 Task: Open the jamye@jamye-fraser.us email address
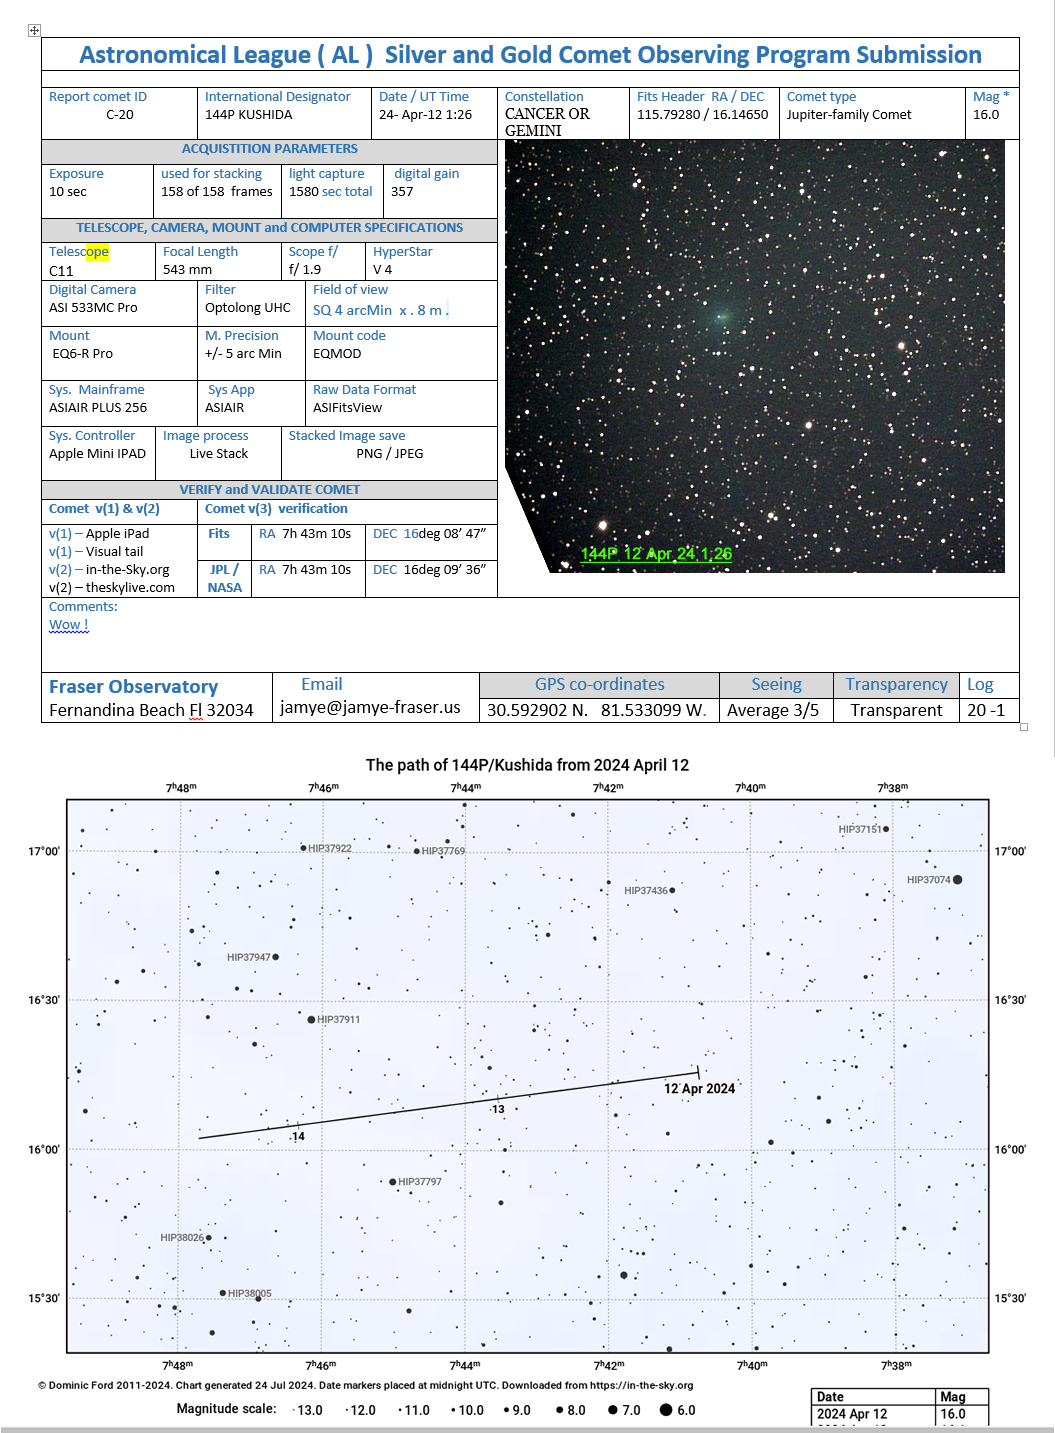tap(370, 708)
